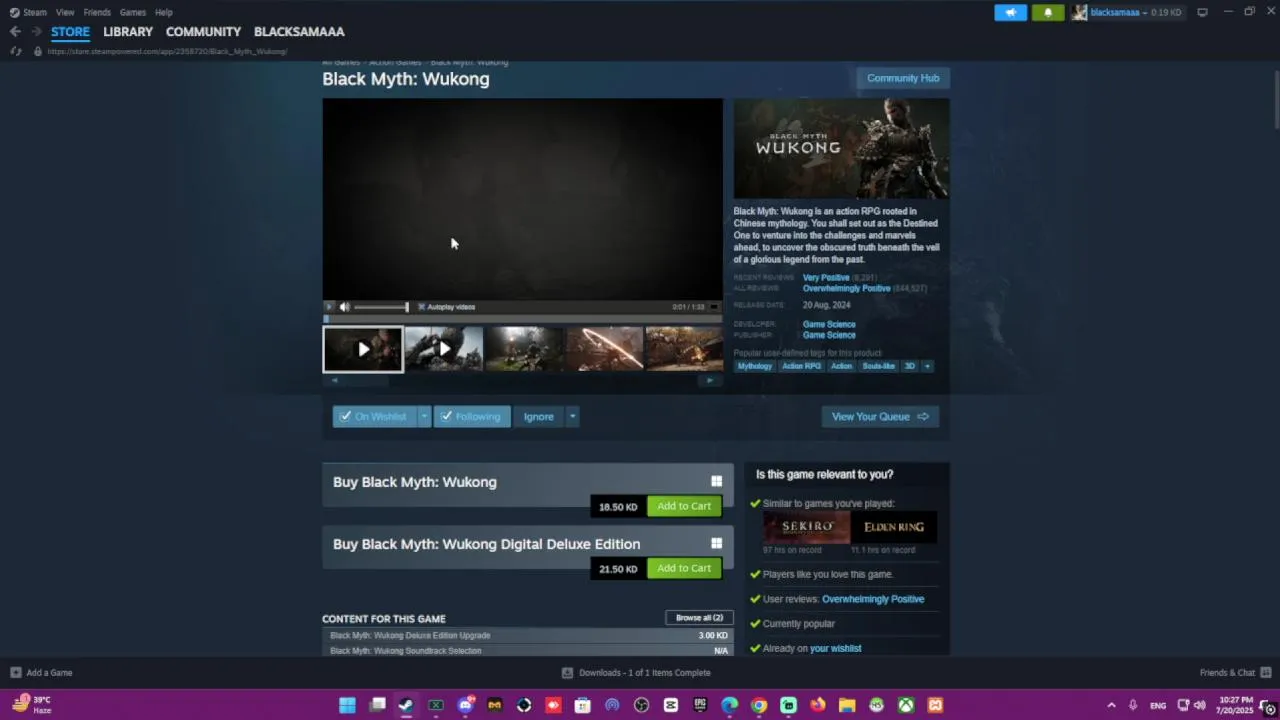This screenshot has height=720, width=1280.
Task: Open the View menu
Action: click(65, 12)
